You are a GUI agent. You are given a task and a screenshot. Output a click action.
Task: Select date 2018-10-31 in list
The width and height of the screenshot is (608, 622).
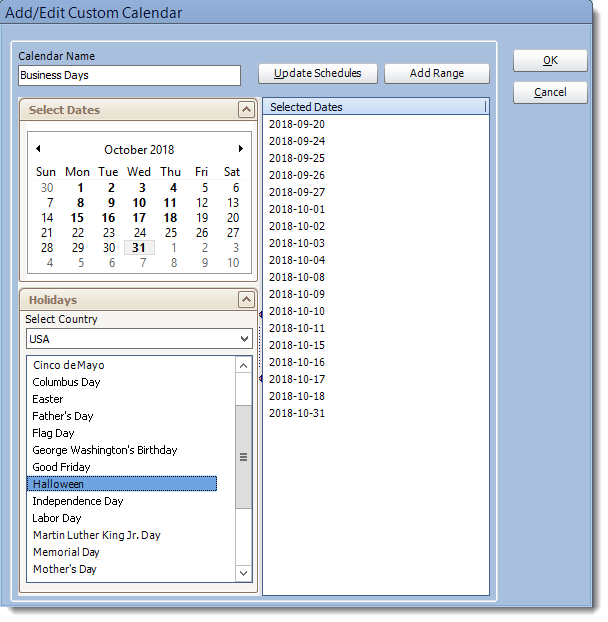click(x=297, y=413)
